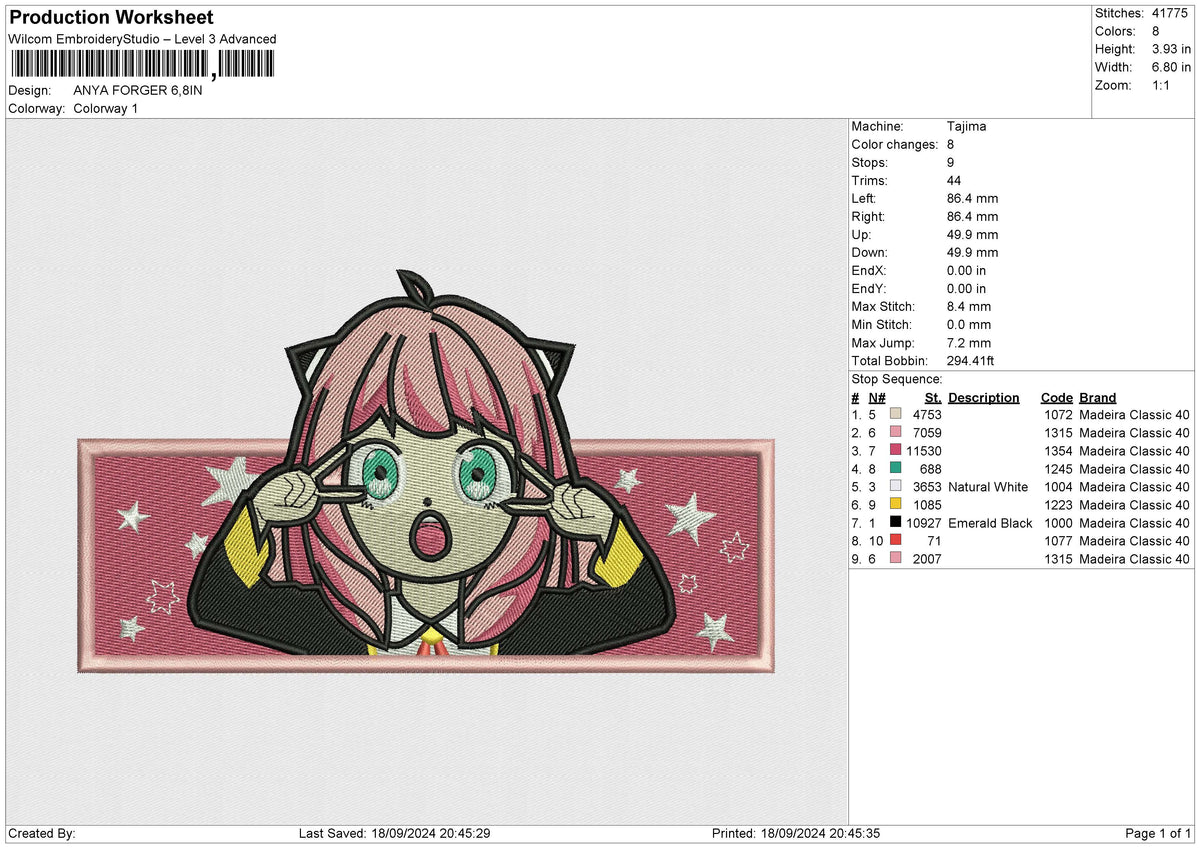Image resolution: width=1200 pixels, height=848 pixels.
Task: Click the Left value 86.4 mm
Action: click(972, 199)
